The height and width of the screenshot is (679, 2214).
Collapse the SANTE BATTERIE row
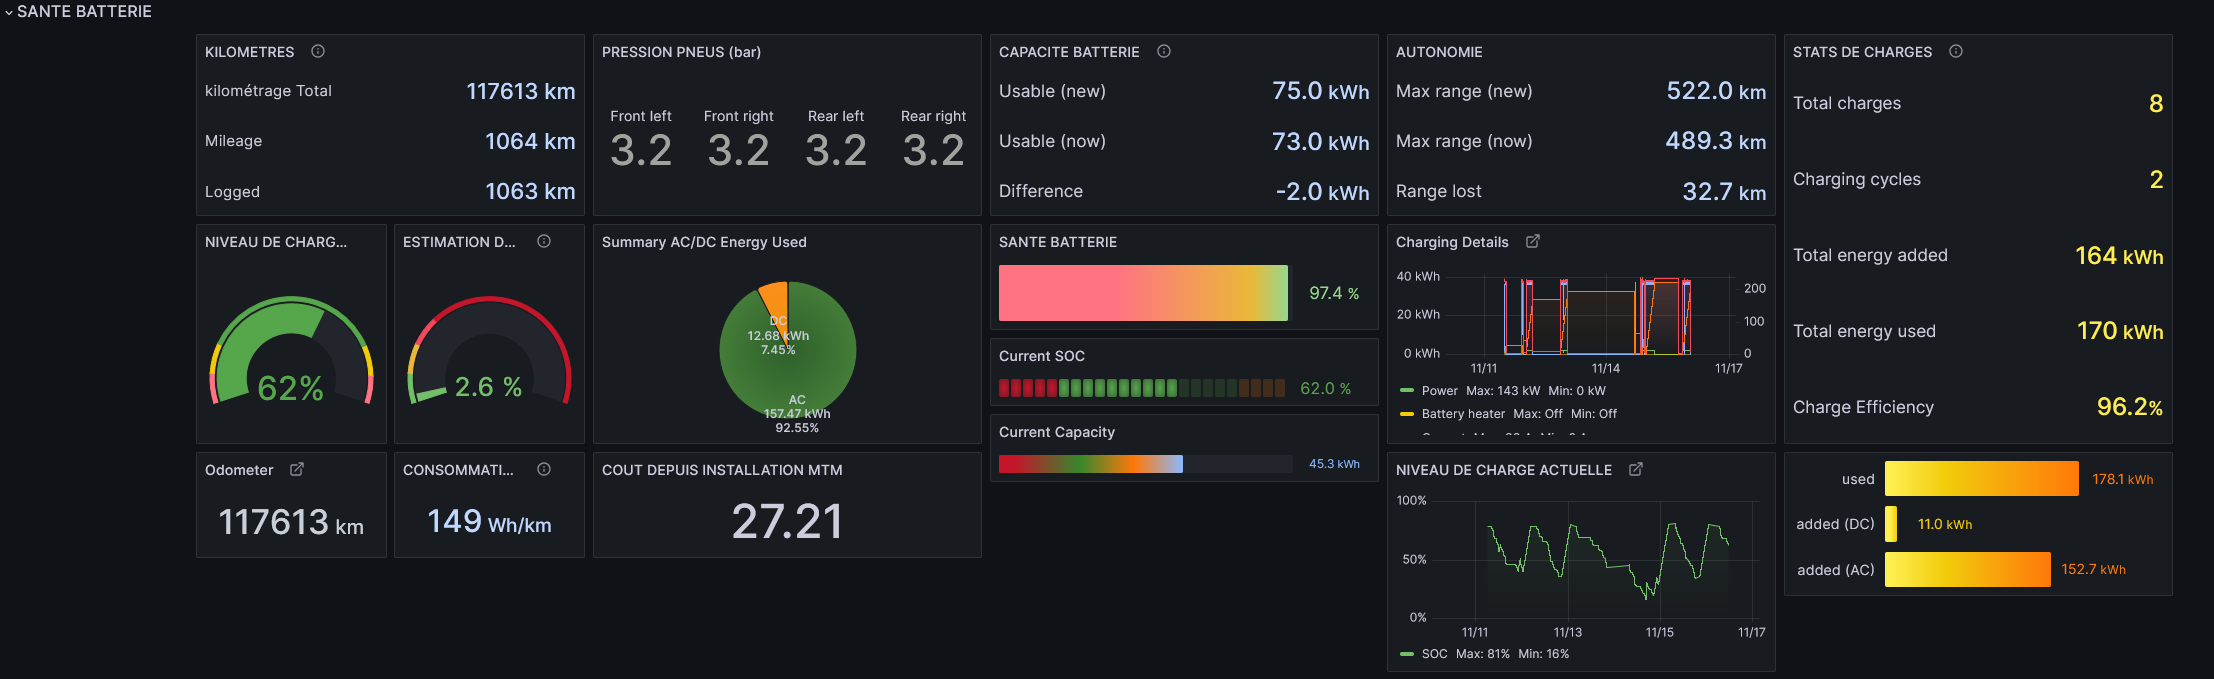(x=78, y=11)
